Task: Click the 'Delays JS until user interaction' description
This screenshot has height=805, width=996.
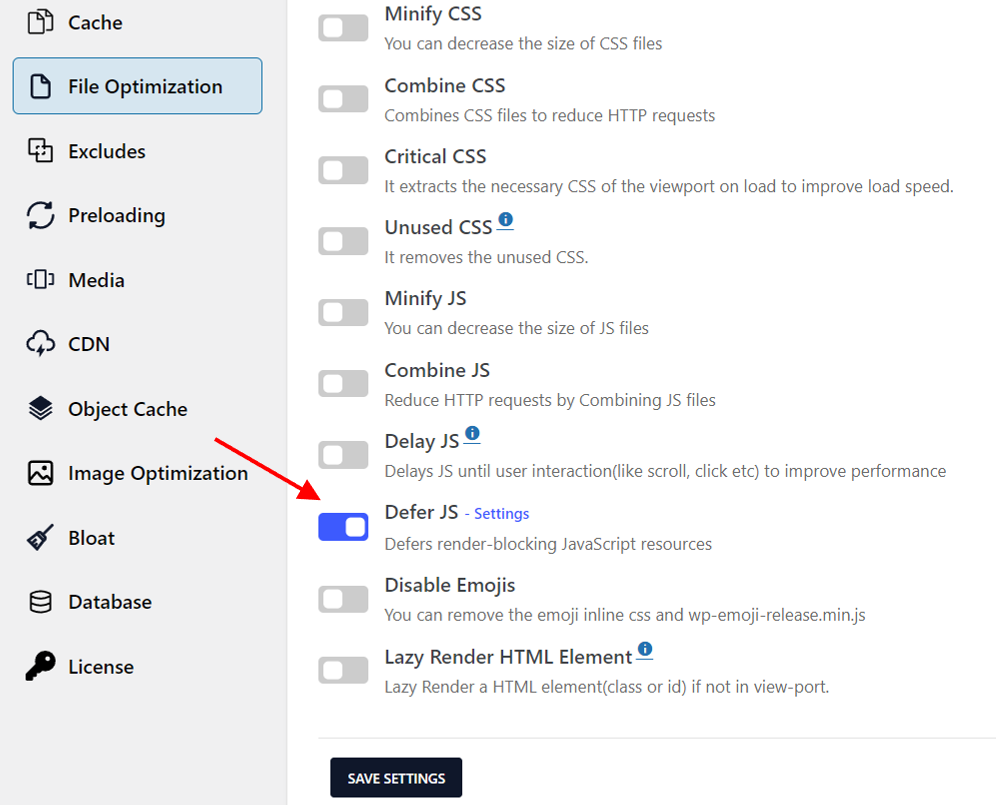Action: pyautogui.click(x=665, y=471)
